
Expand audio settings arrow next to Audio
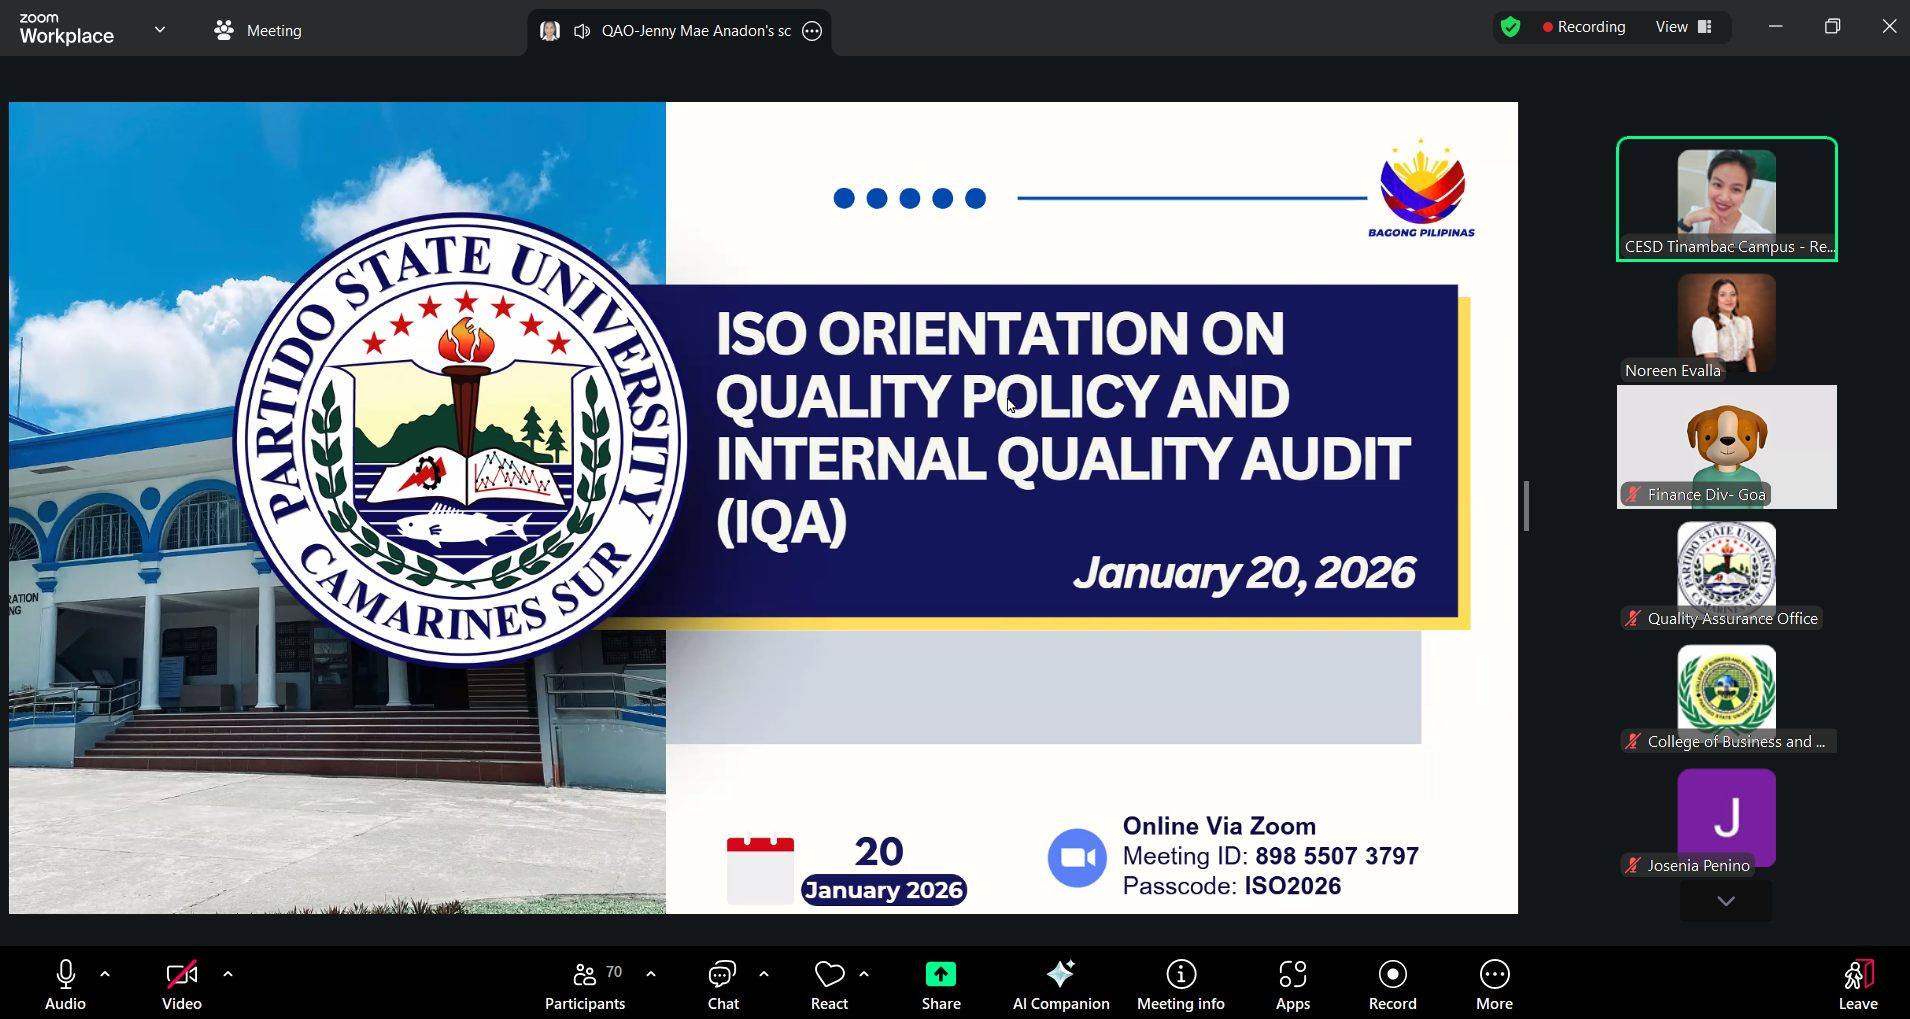pyautogui.click(x=105, y=973)
